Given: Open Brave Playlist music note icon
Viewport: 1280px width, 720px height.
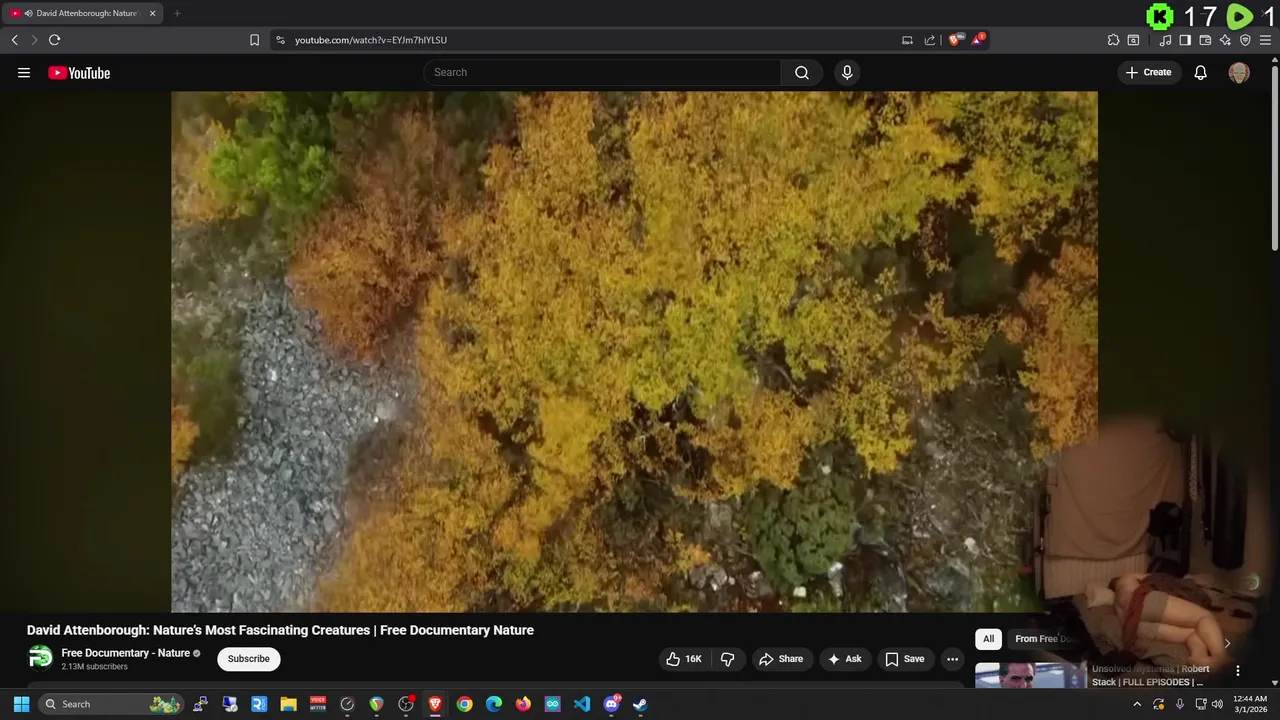Looking at the screenshot, I should [1165, 40].
